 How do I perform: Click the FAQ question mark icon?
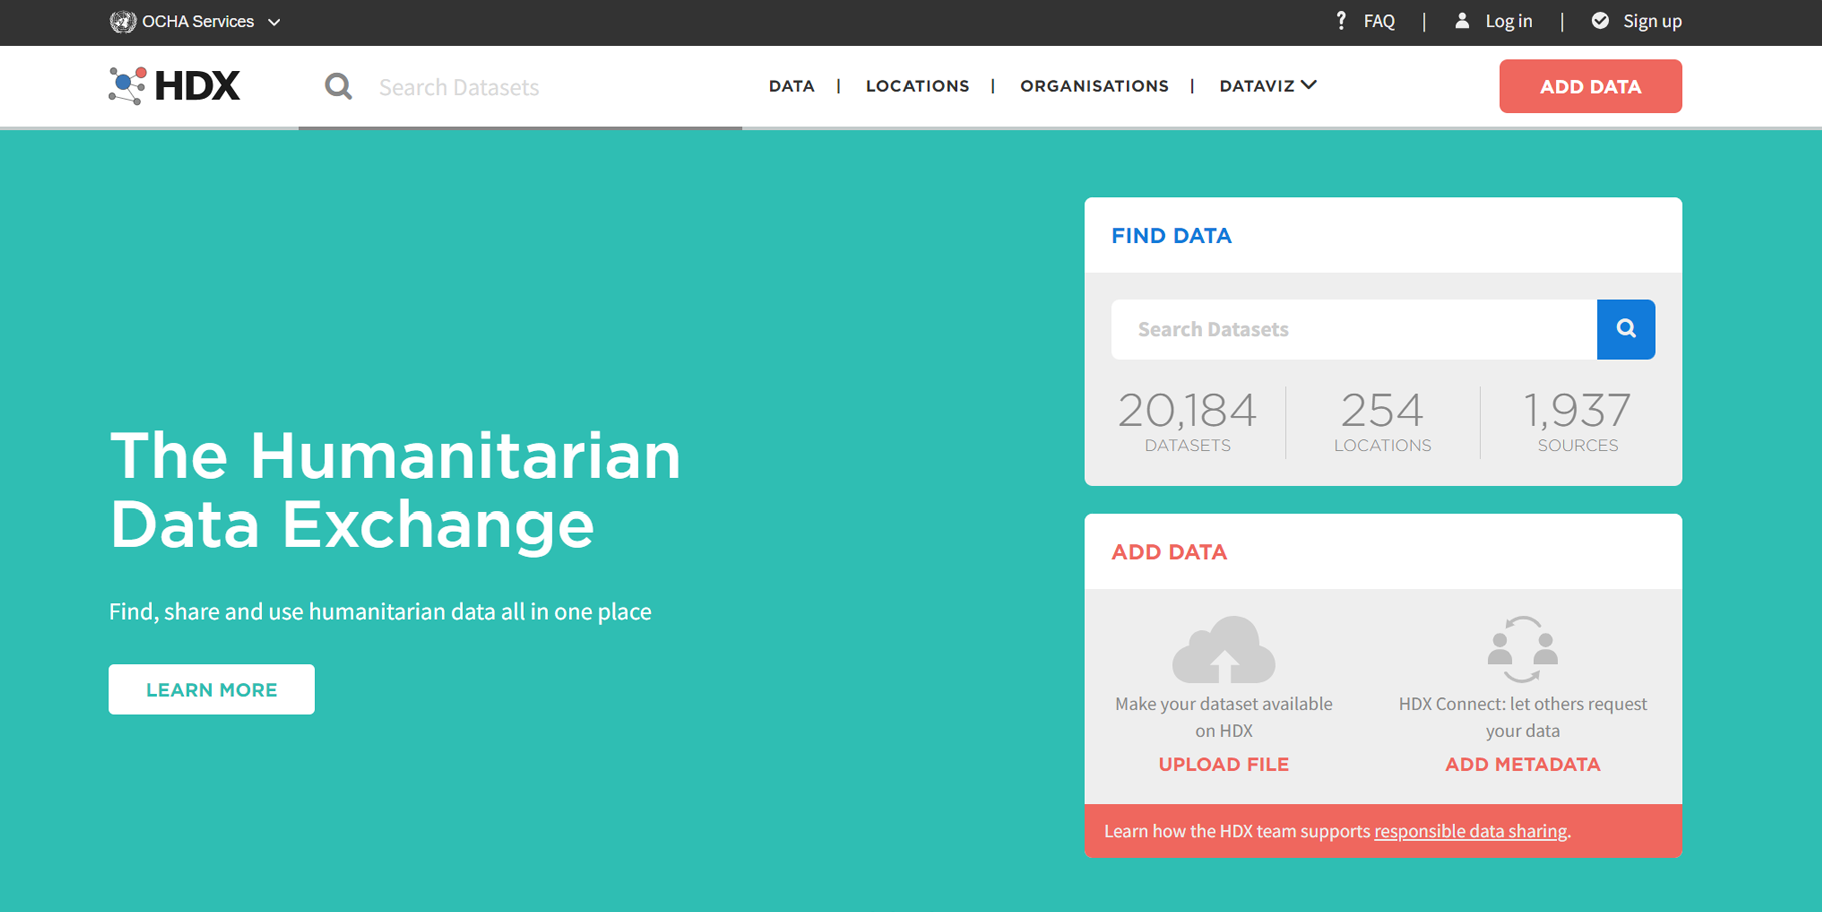click(1341, 21)
